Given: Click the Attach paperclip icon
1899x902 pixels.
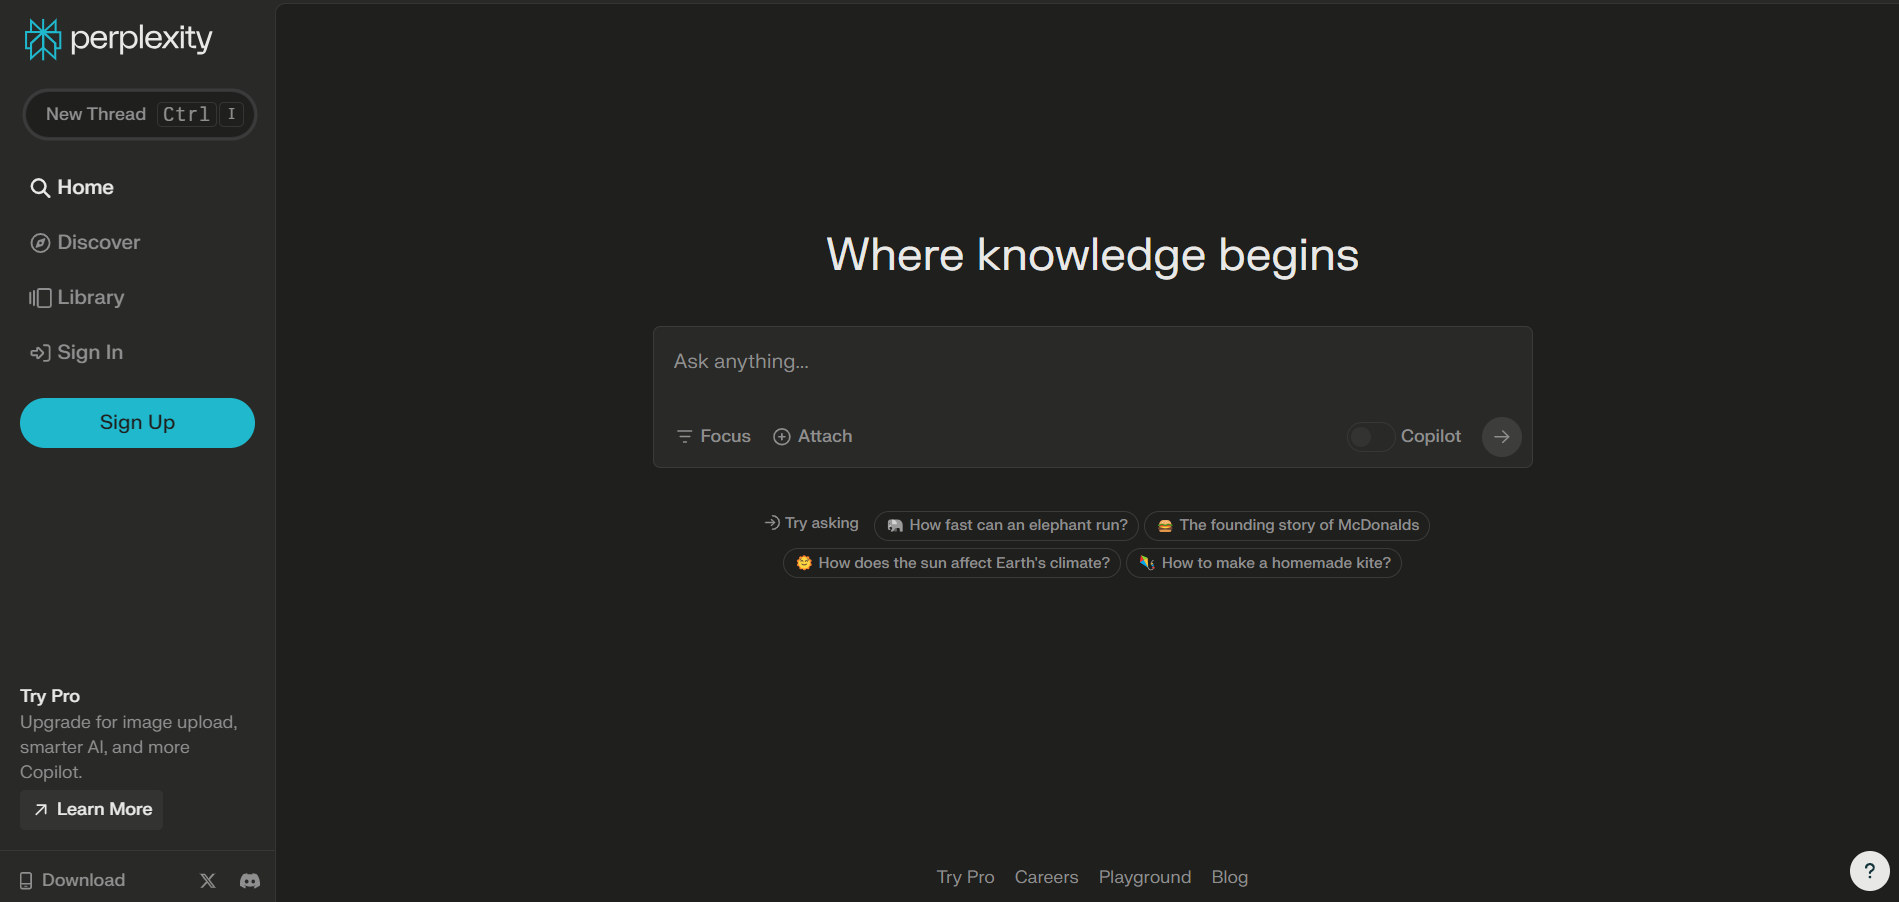Looking at the screenshot, I should point(781,437).
